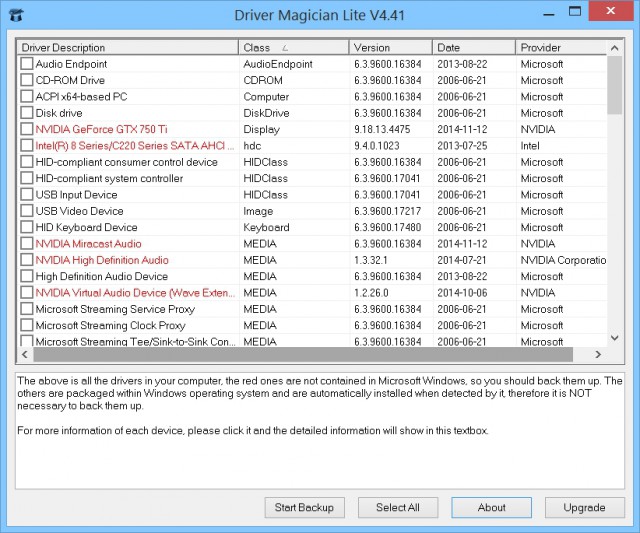The image size is (640, 533).
Task: Click version cell '9.18.13.4475'
Action: point(382,129)
